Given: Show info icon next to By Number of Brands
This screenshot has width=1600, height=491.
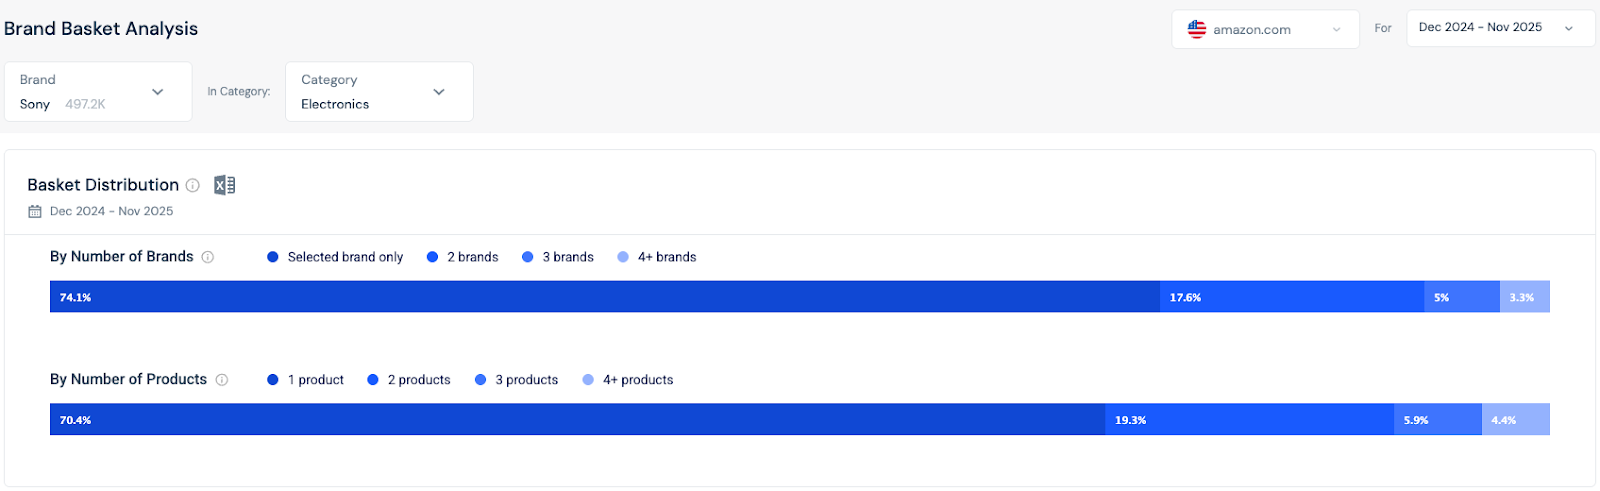Looking at the screenshot, I should (208, 257).
